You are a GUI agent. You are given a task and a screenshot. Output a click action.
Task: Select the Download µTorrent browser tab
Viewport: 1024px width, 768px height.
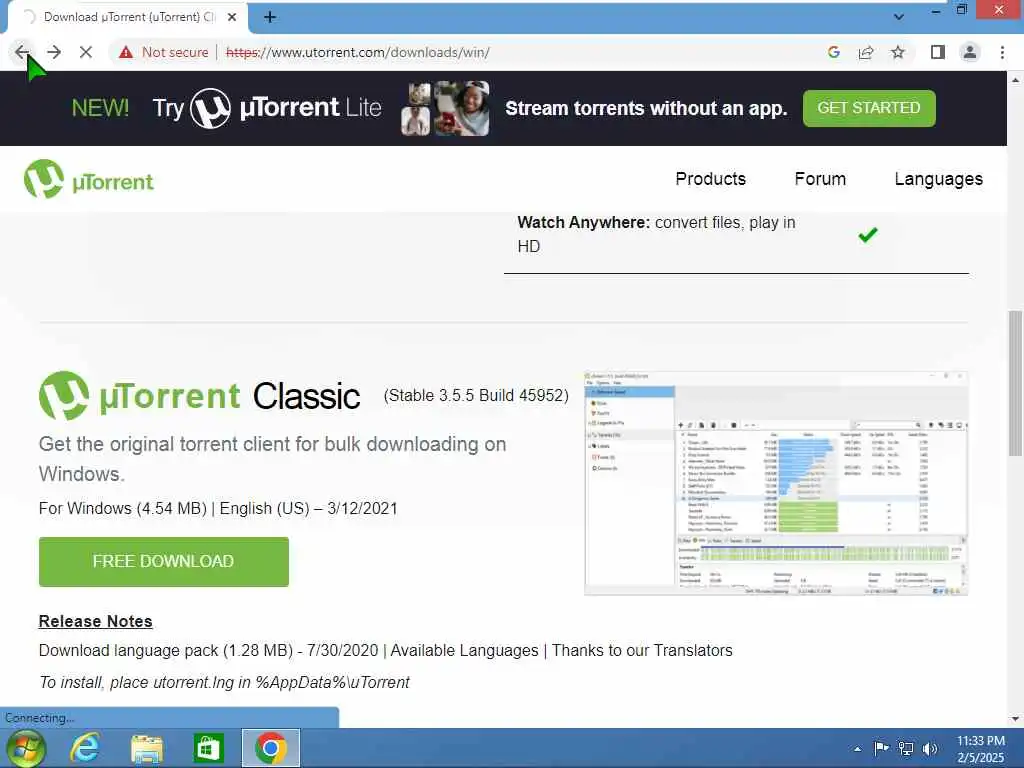pos(129,18)
